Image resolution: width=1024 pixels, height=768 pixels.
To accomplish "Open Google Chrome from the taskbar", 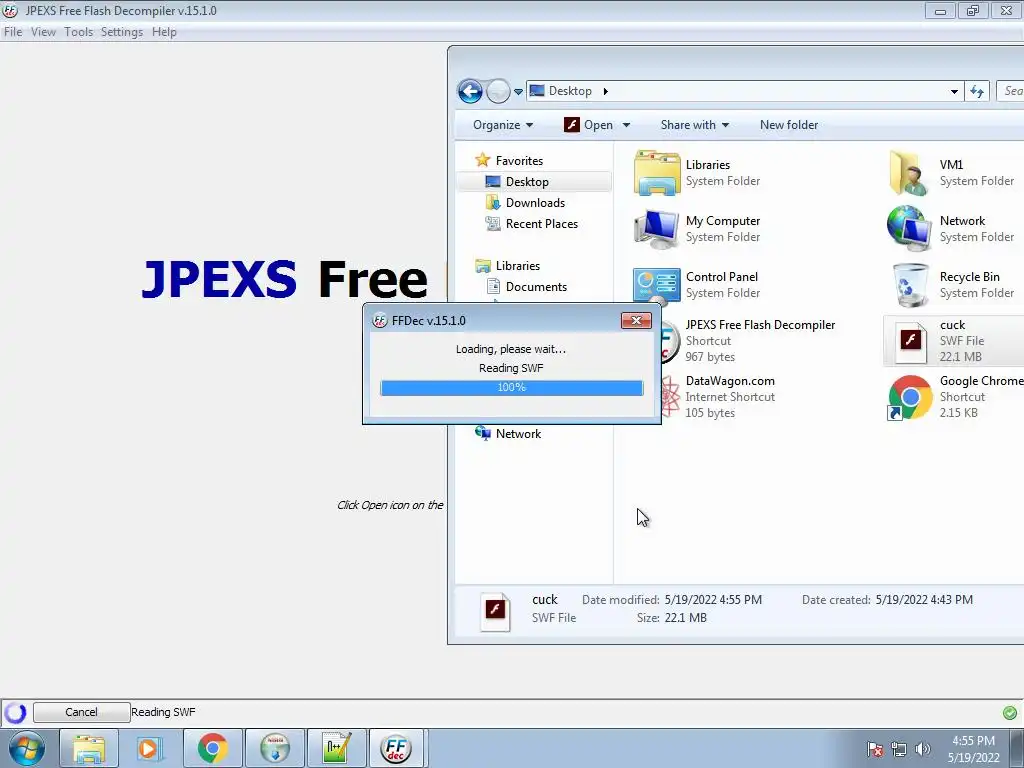I will tap(212, 748).
